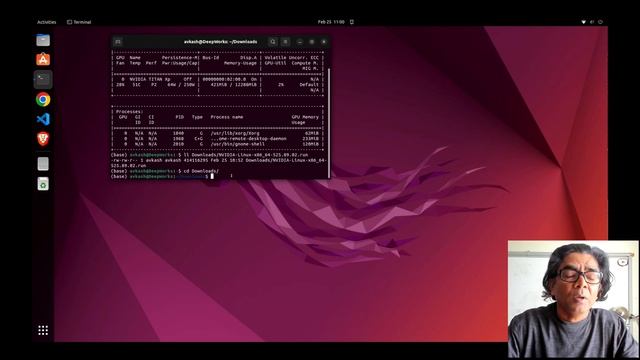Click the Terminal title 'avkash@DeepWorks: ~/Downloads'
Screen dimensions: 640x360
tap(220, 42)
